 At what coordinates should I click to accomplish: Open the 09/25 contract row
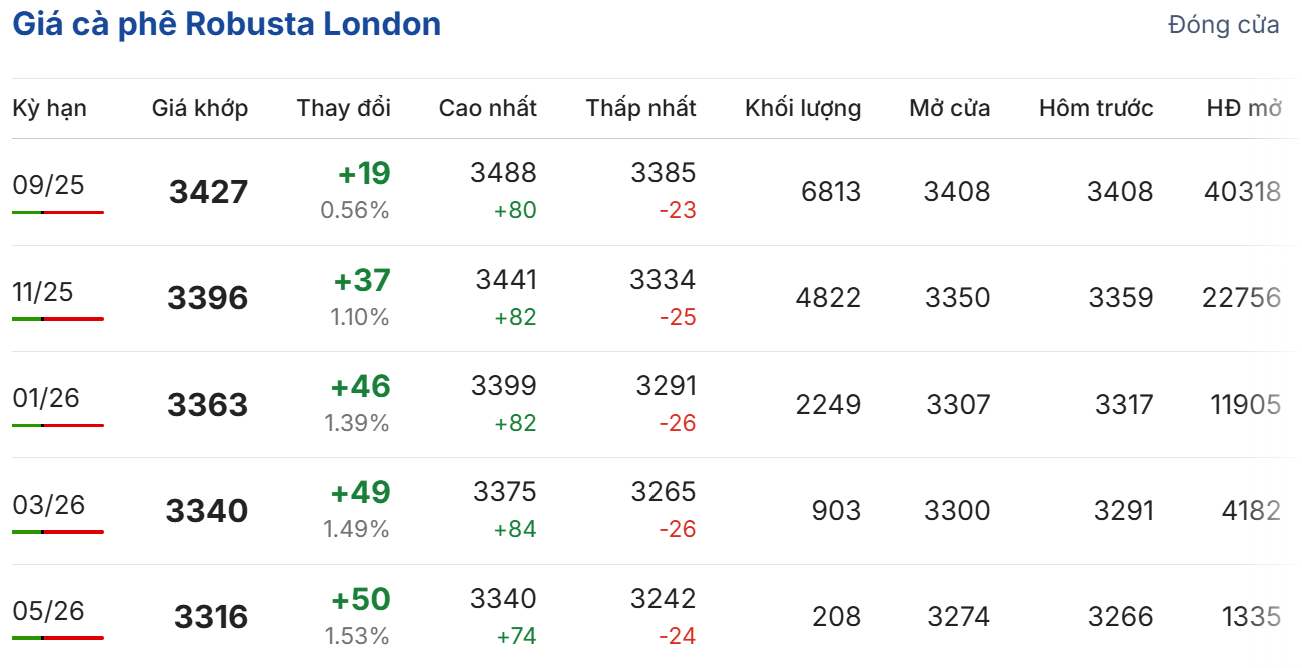(x=48, y=185)
